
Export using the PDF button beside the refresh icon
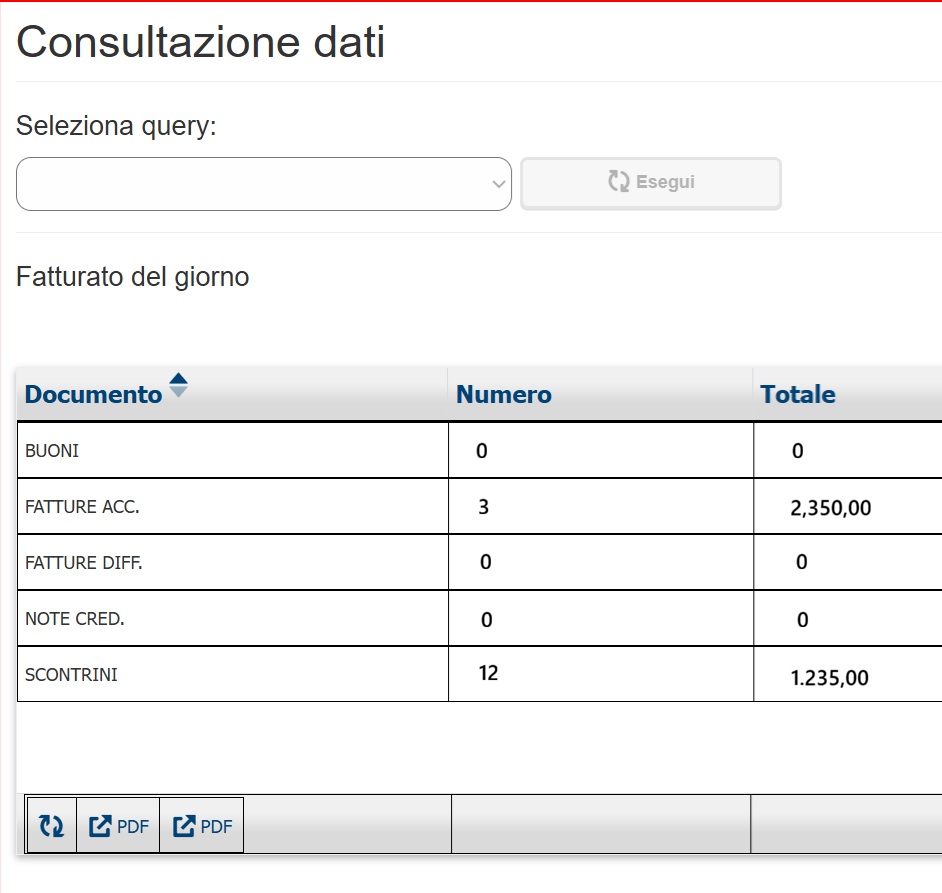(x=118, y=825)
